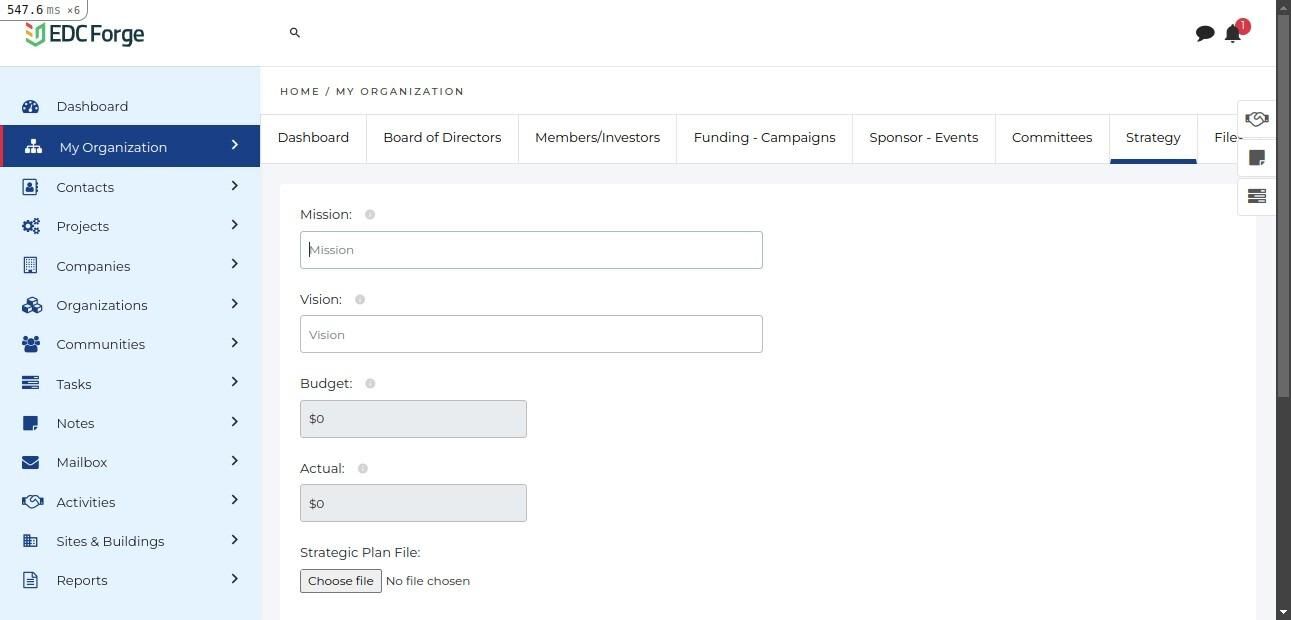Expand the Mailbox sidebar menu arrow
The image size is (1291, 620).
(x=235, y=461)
